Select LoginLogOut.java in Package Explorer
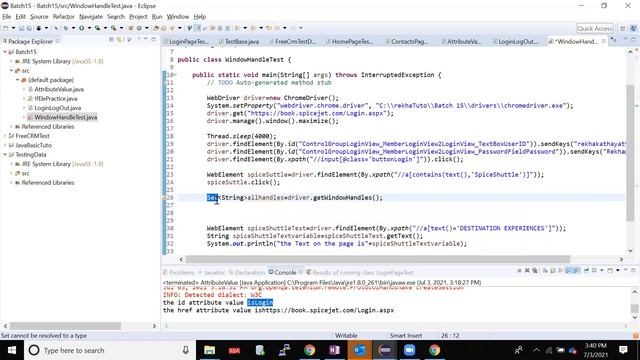 pos(58,108)
